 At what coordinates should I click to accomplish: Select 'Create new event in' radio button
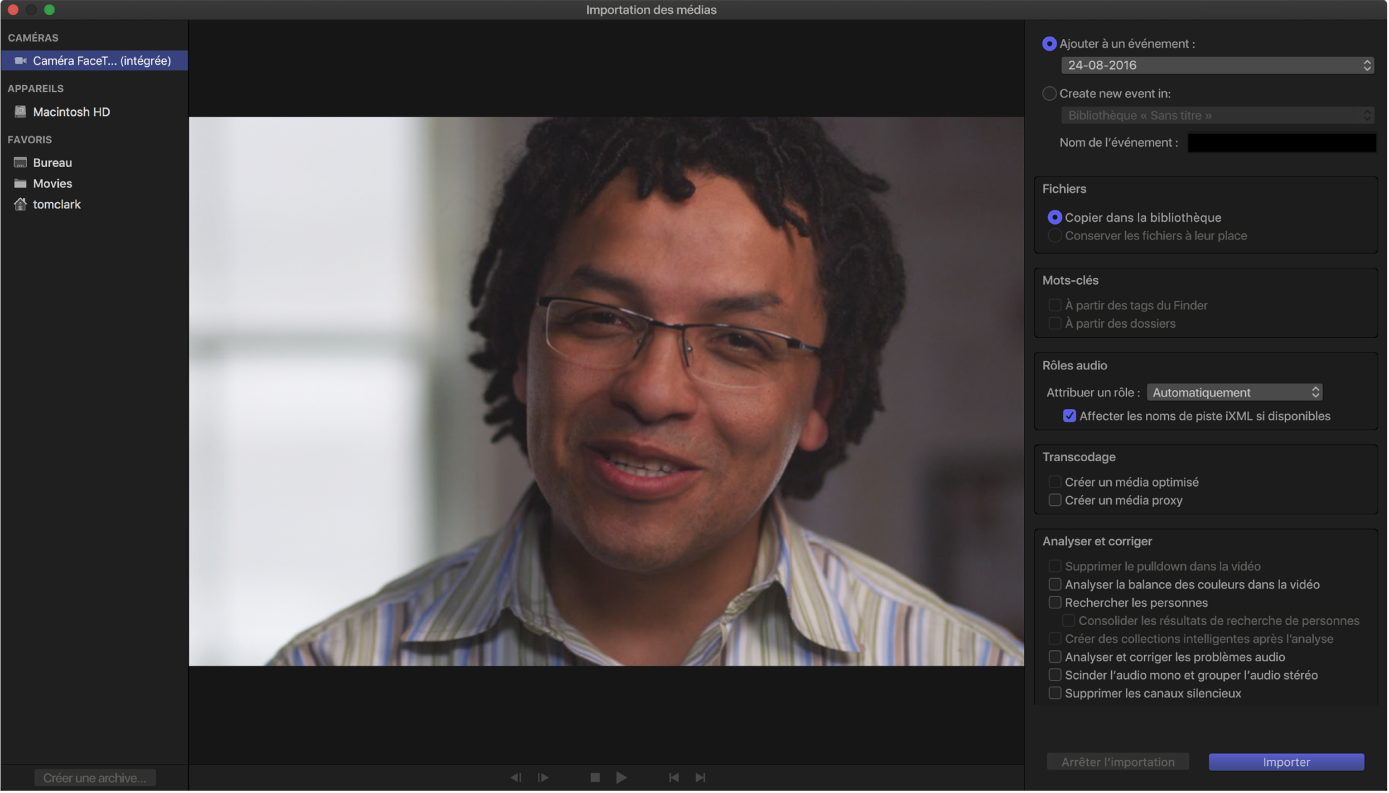click(x=1049, y=94)
